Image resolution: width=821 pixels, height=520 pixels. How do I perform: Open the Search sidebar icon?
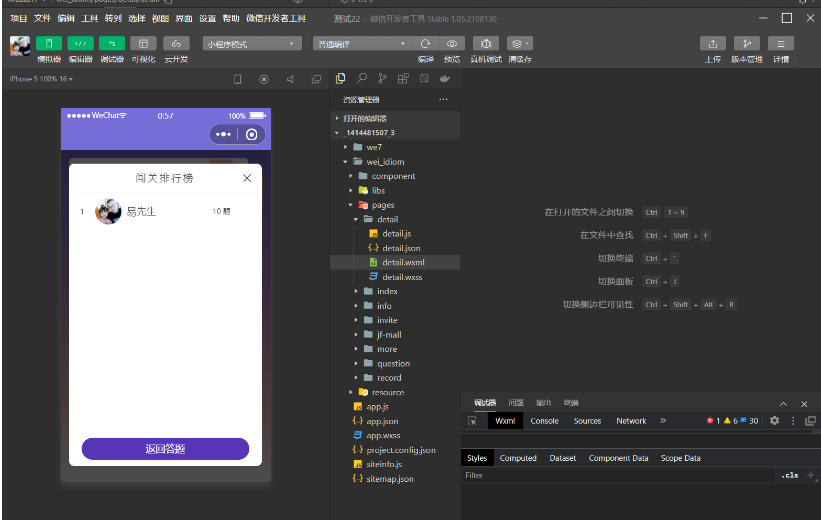pyautogui.click(x=362, y=79)
